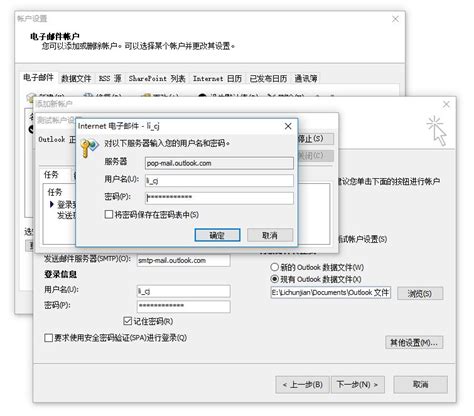Click 取消 in the credentials dialog
The image size is (474, 416).
point(270,235)
